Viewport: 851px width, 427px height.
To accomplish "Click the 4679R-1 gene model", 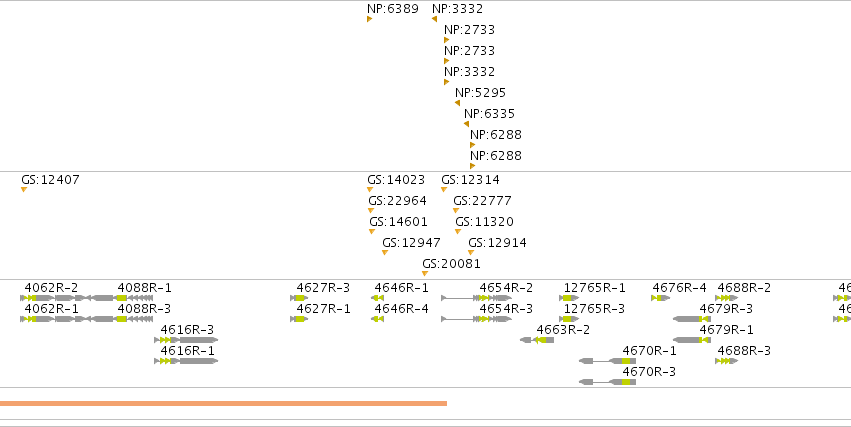I will pos(692,340).
